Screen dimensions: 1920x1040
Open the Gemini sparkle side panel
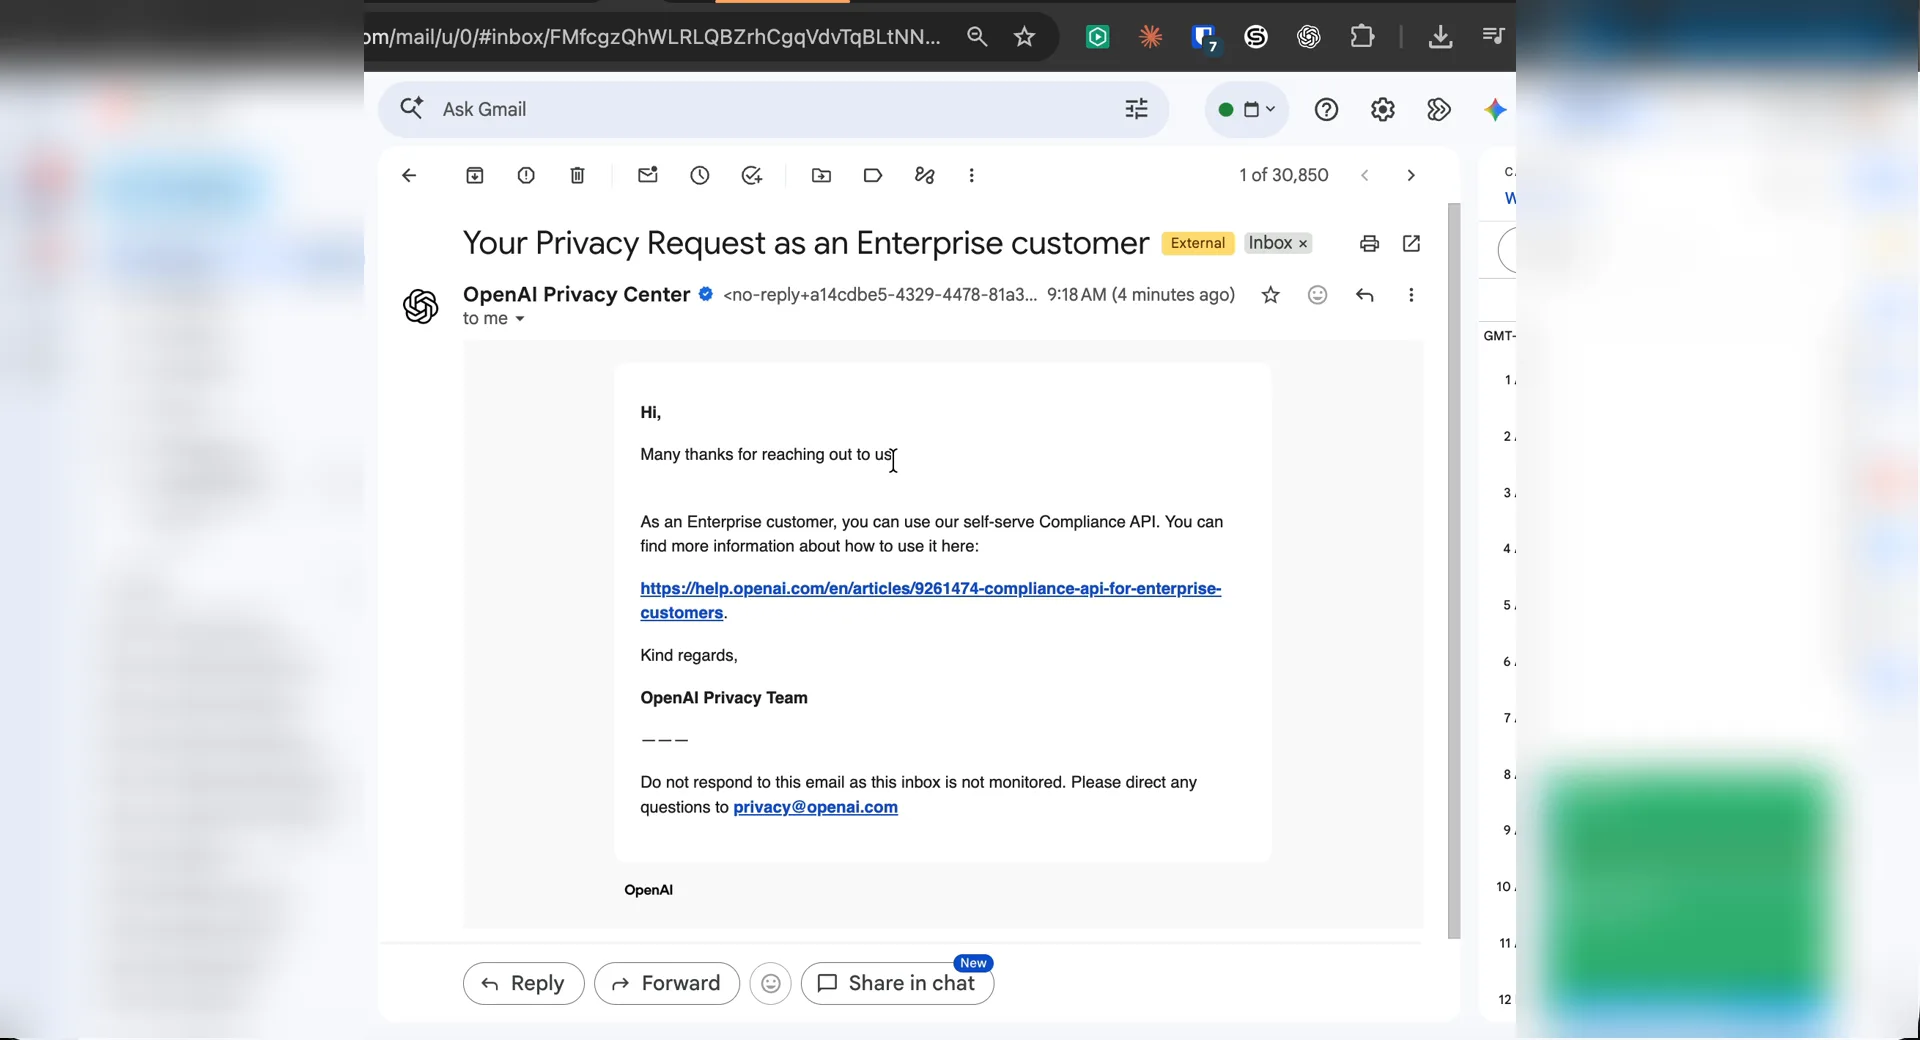[x=1495, y=110]
